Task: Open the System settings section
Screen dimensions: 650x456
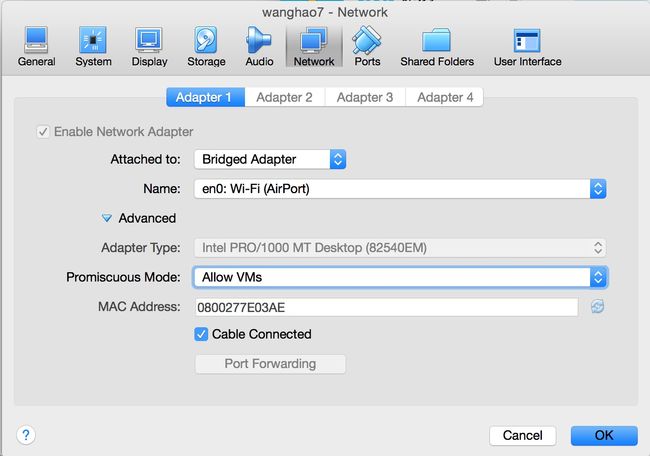Action: click(93, 46)
